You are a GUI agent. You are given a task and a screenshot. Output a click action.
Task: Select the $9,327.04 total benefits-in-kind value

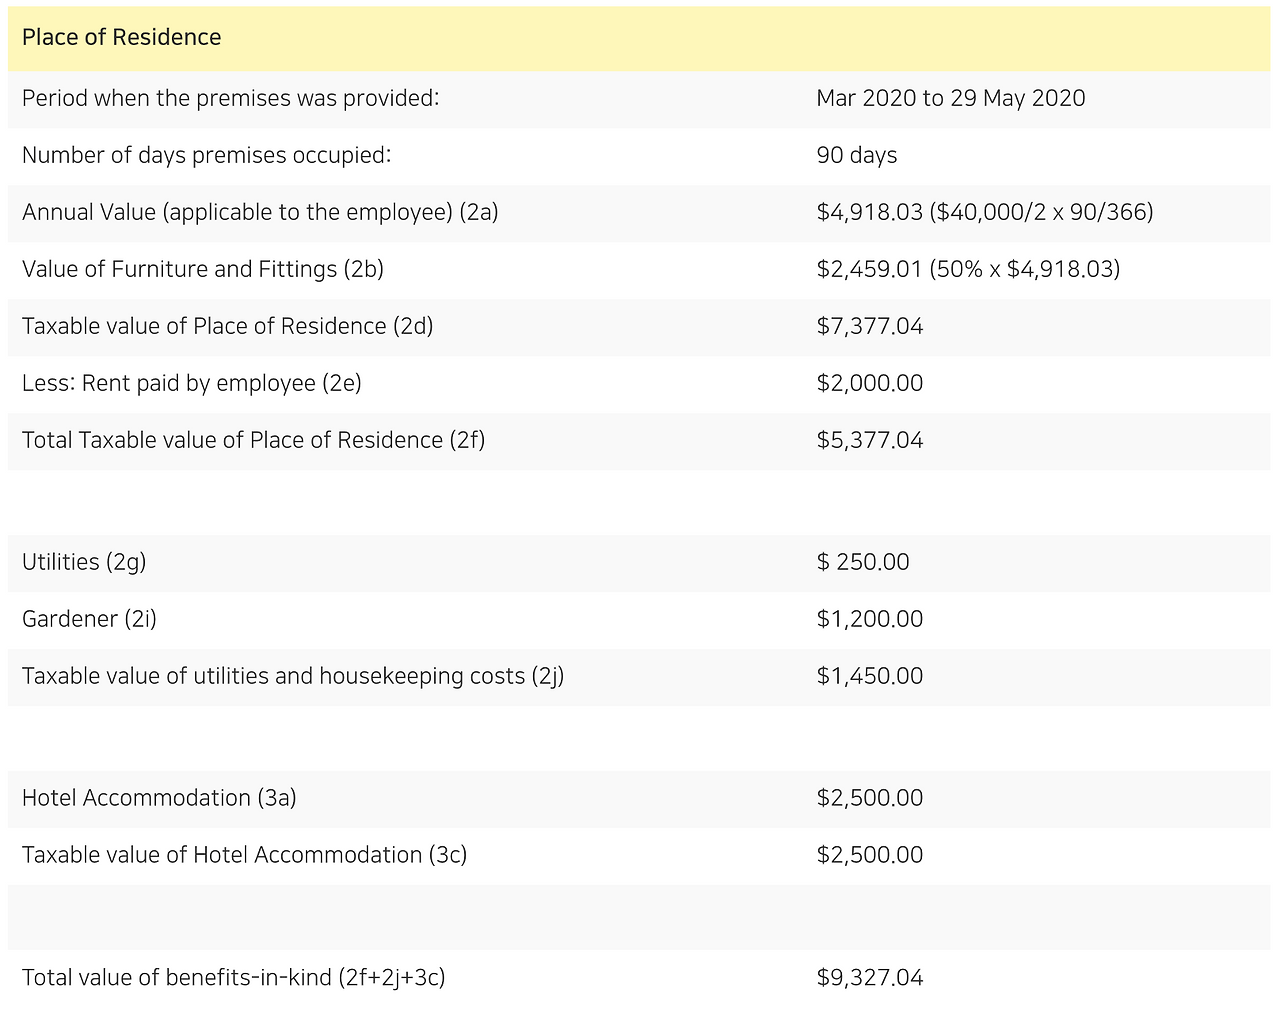[869, 978]
